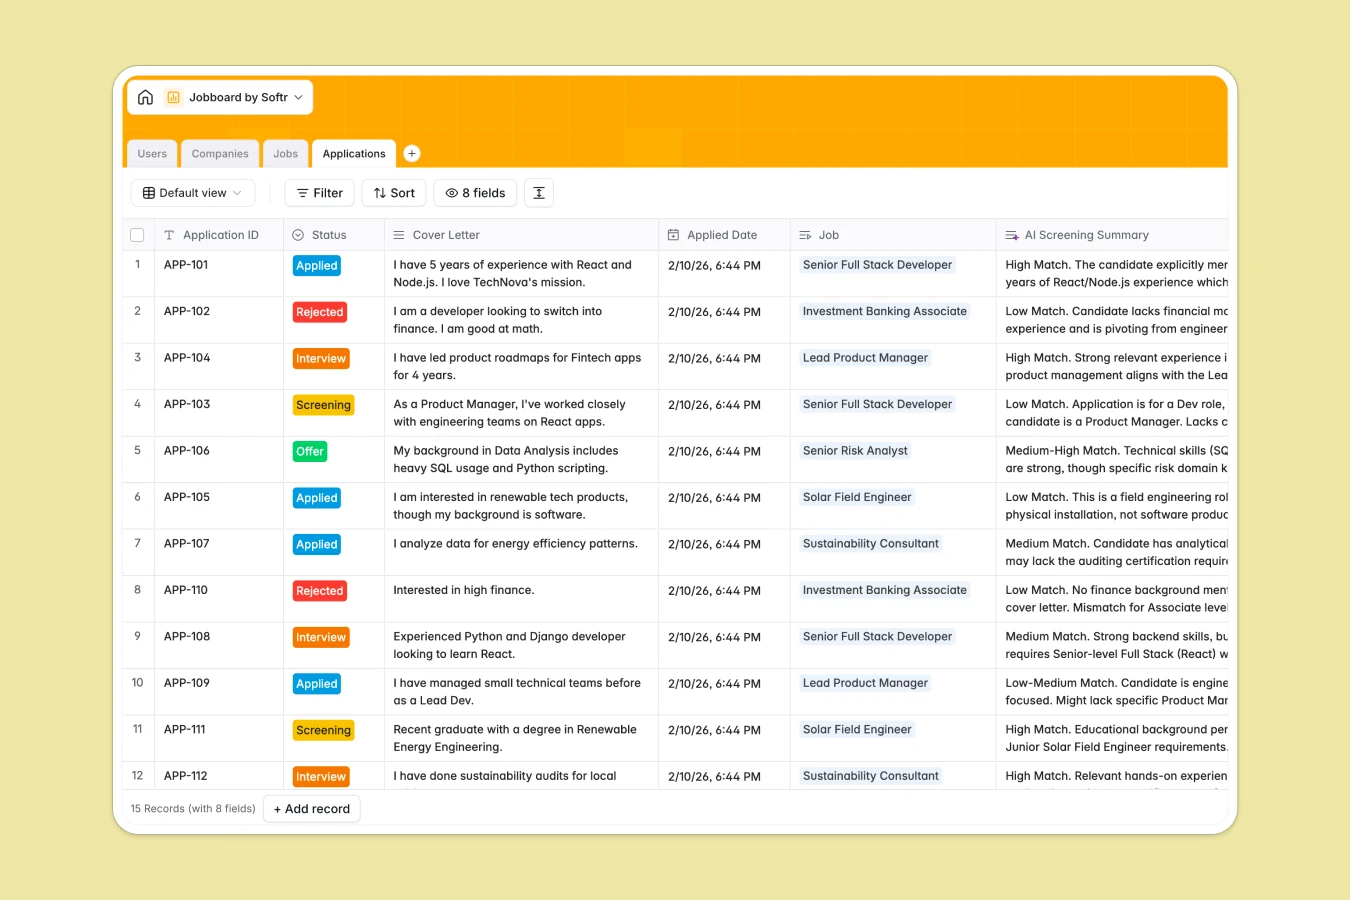The height and width of the screenshot is (900, 1350).
Task: Select the Filter icon in the toolbar
Action: pos(303,192)
